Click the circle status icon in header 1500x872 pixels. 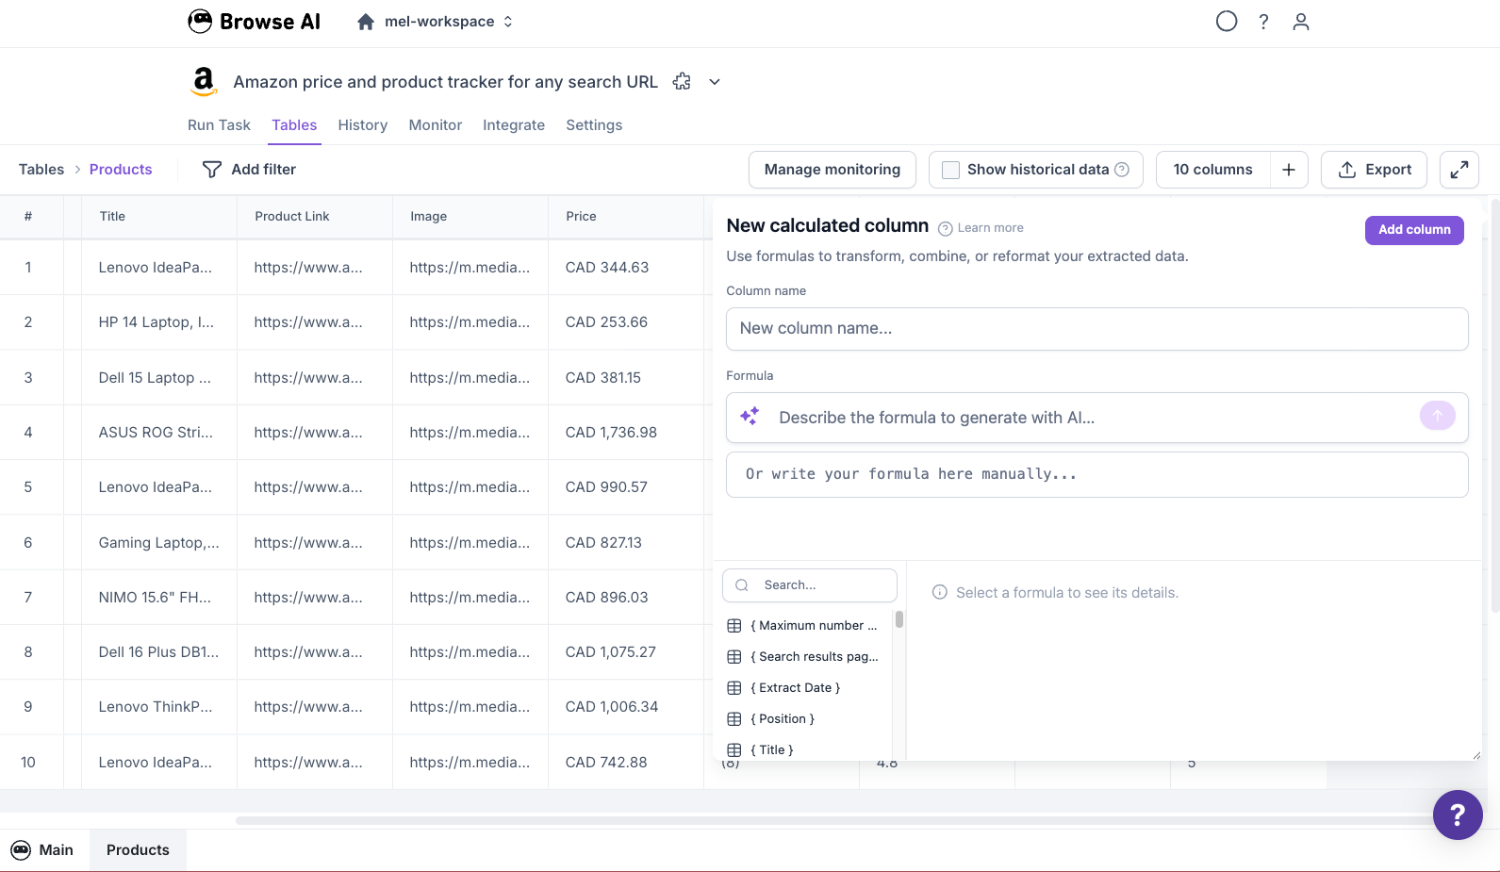pos(1226,21)
